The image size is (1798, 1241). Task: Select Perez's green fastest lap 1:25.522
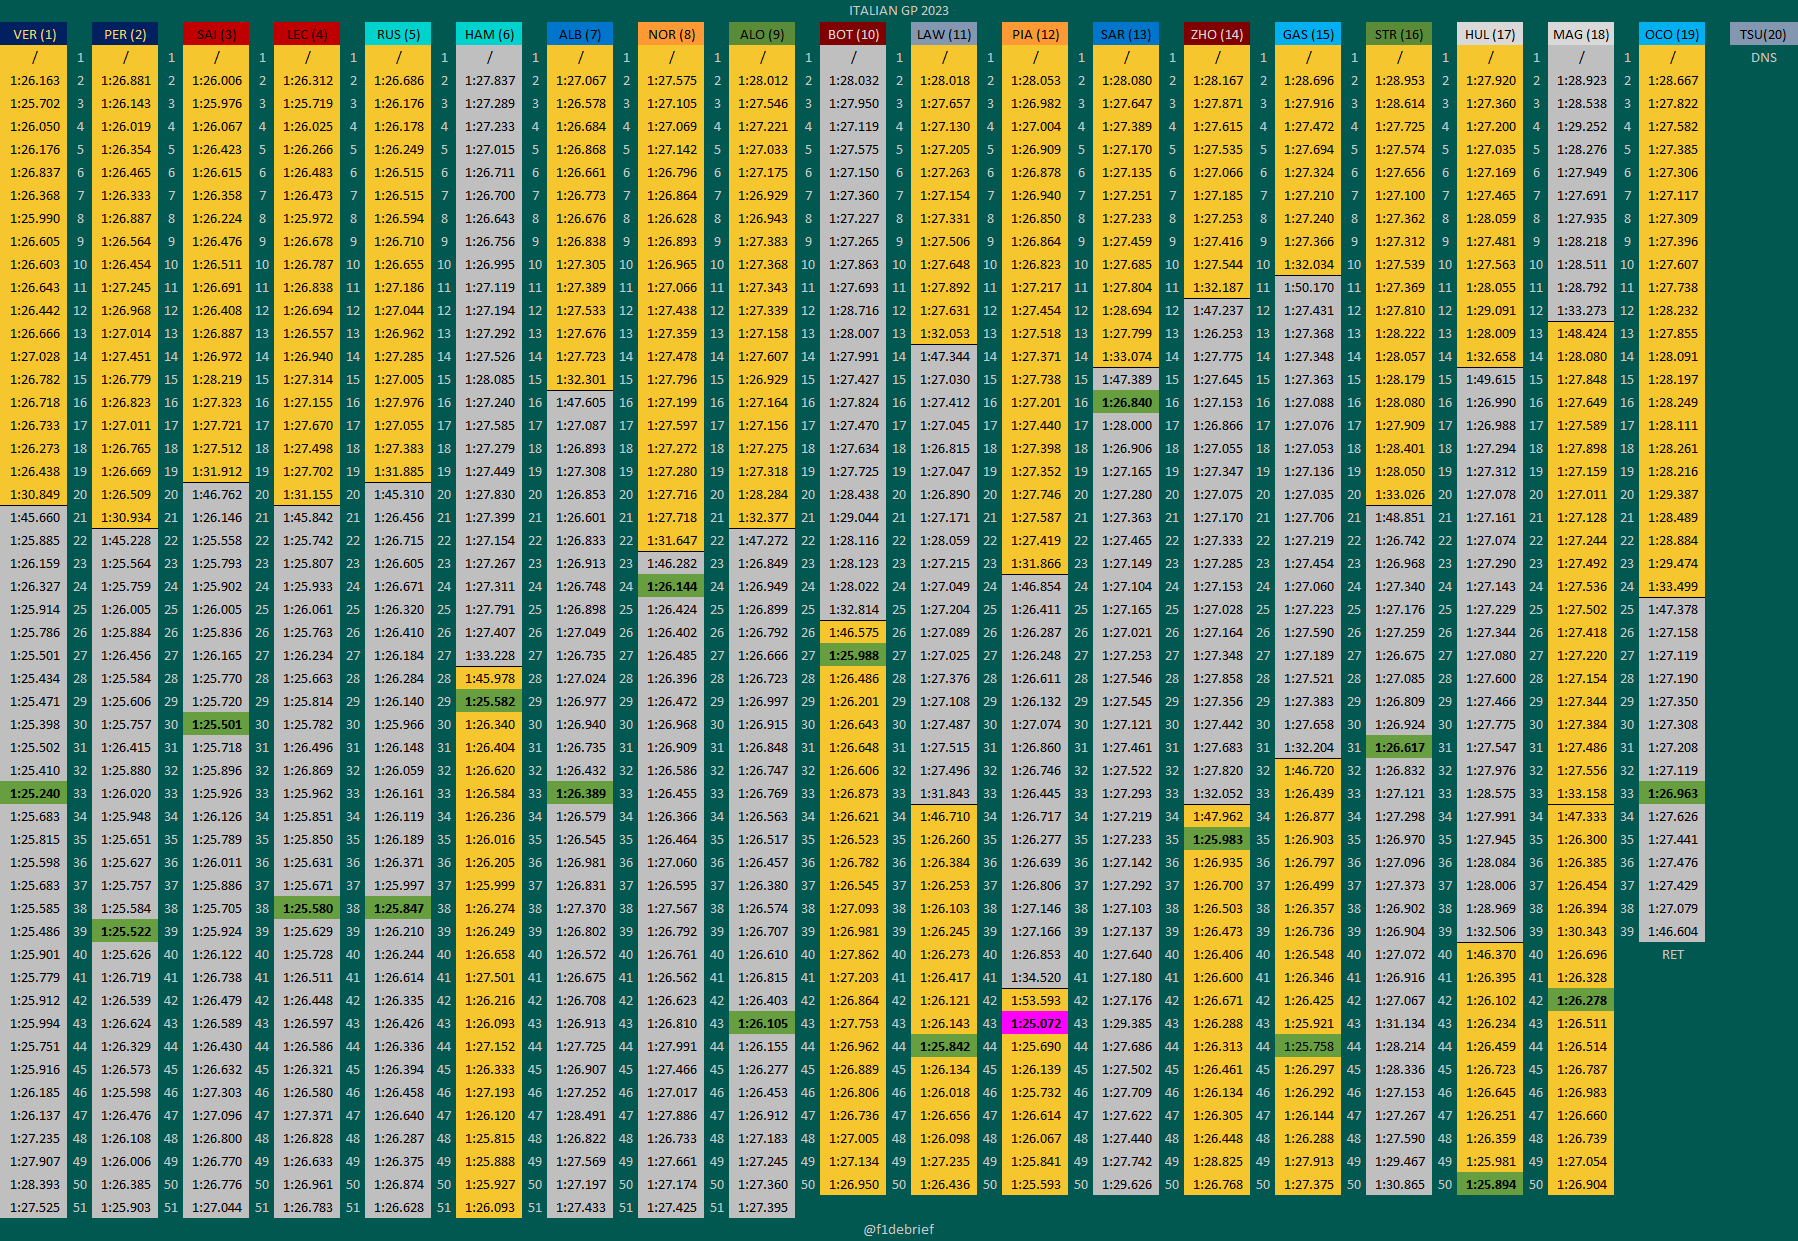tap(126, 931)
